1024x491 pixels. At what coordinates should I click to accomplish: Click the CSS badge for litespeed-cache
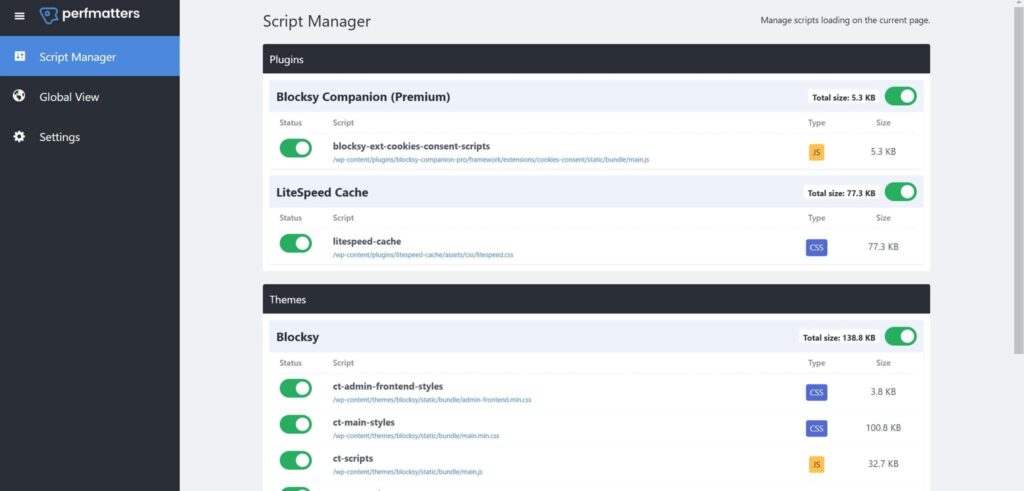tap(816, 247)
